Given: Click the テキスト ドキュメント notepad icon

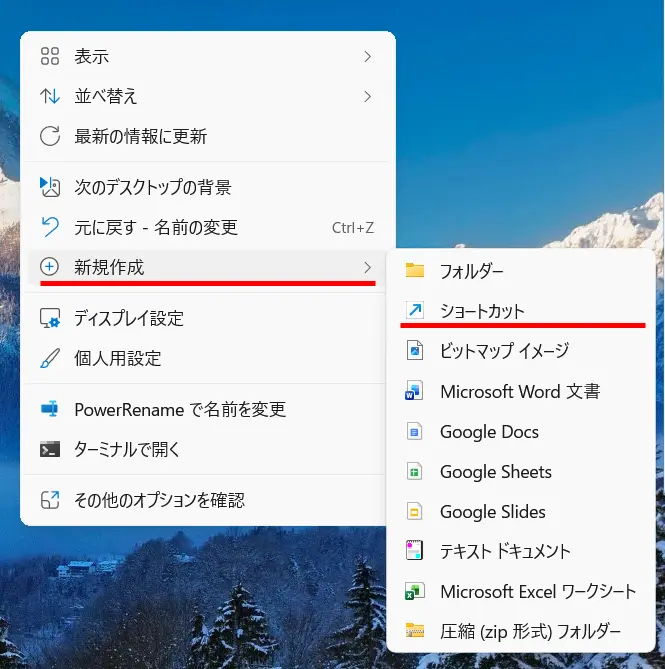Looking at the screenshot, I should pos(415,550).
